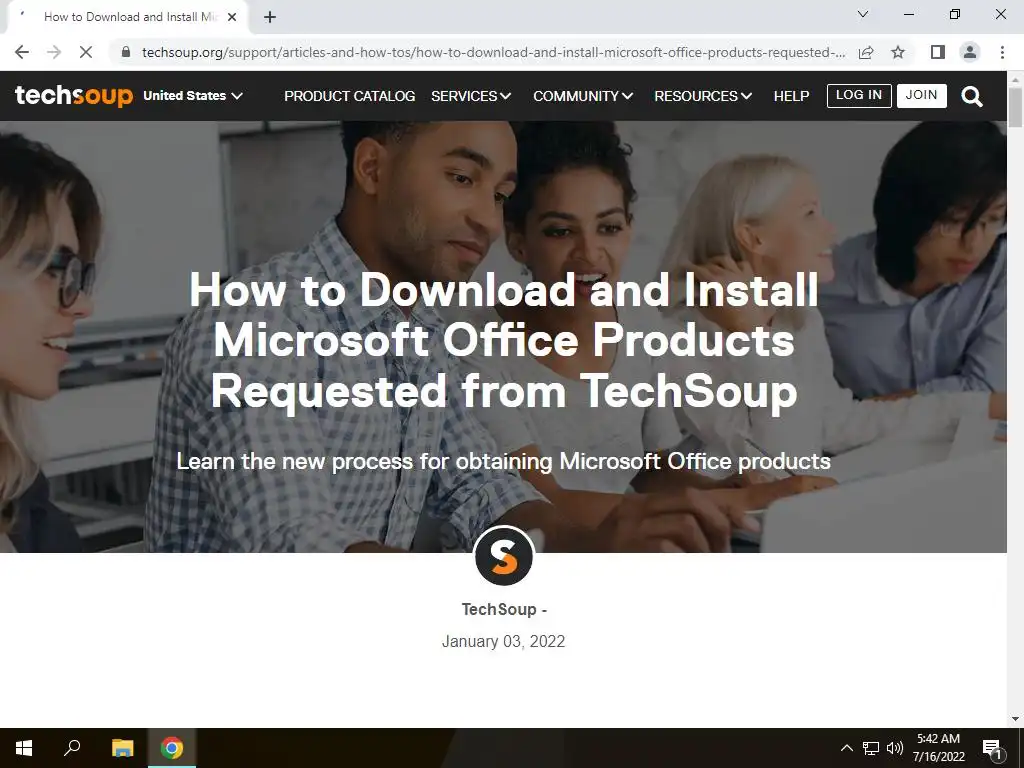
Task: Select the 'How to Download and Install' tab
Action: 130,18
